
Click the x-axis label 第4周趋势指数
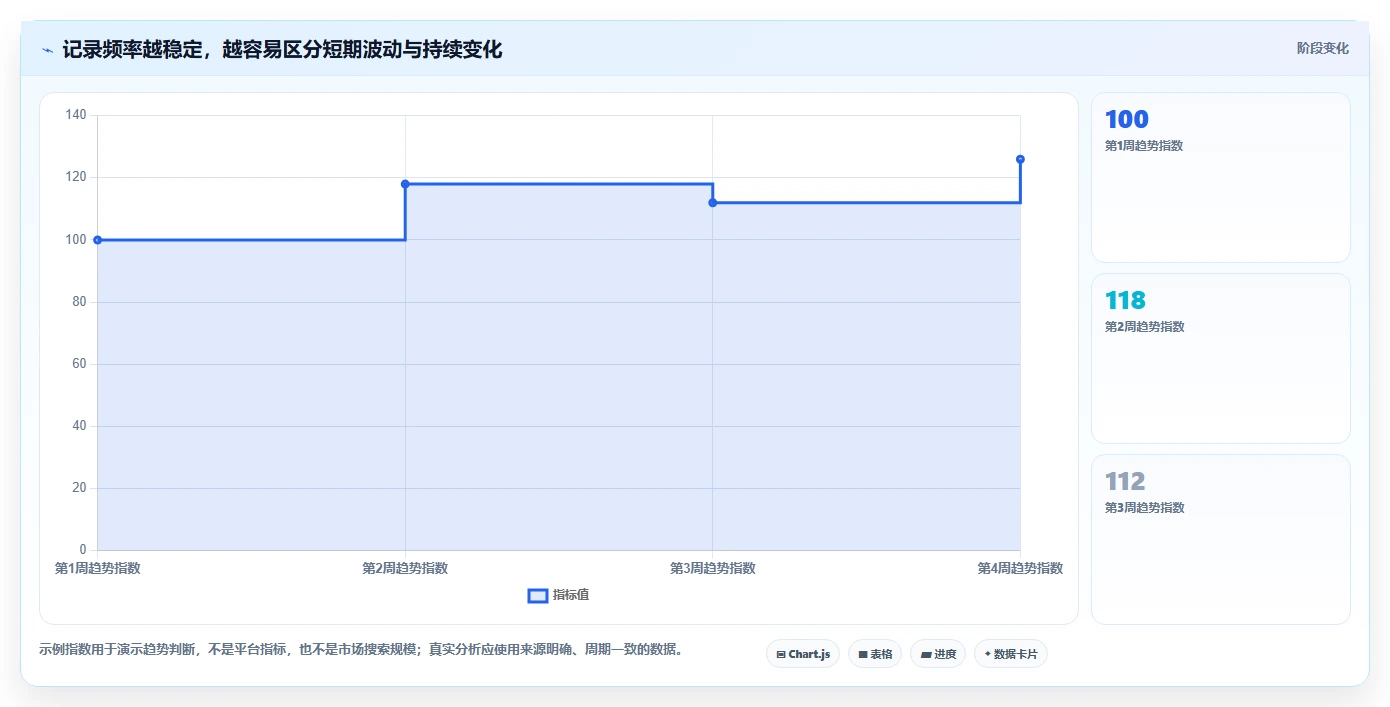click(x=1020, y=568)
